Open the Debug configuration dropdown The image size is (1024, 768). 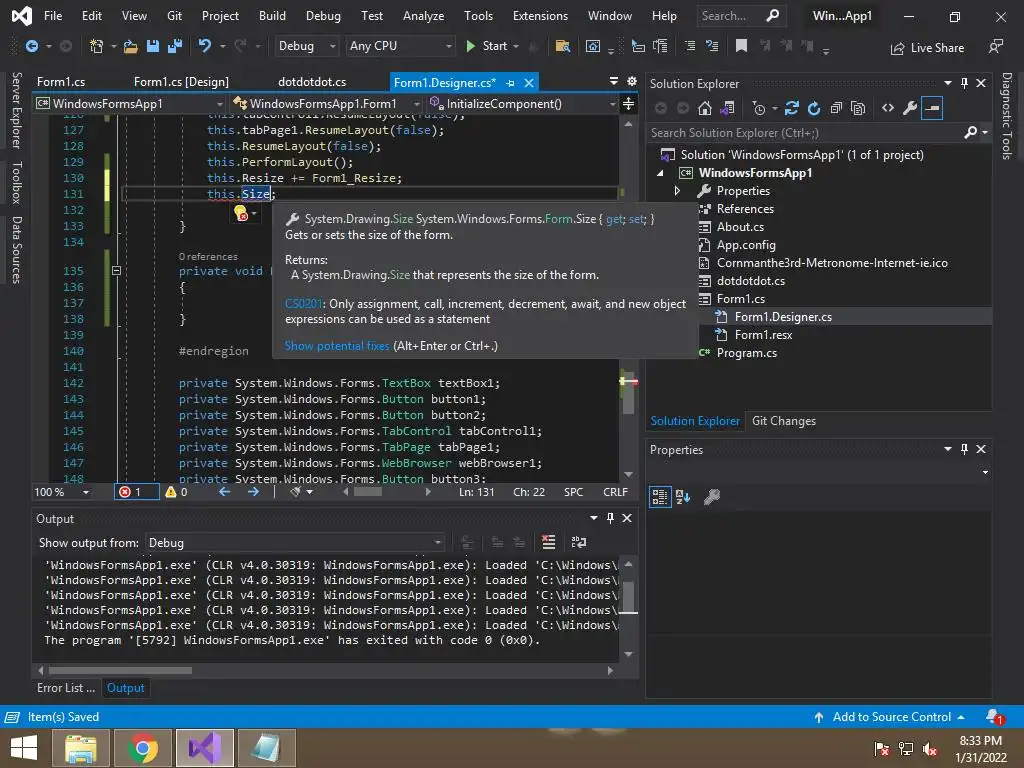306,46
